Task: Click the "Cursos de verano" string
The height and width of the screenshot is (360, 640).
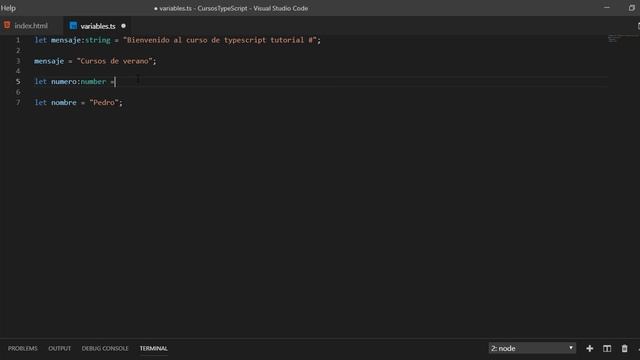Action: coord(114,61)
